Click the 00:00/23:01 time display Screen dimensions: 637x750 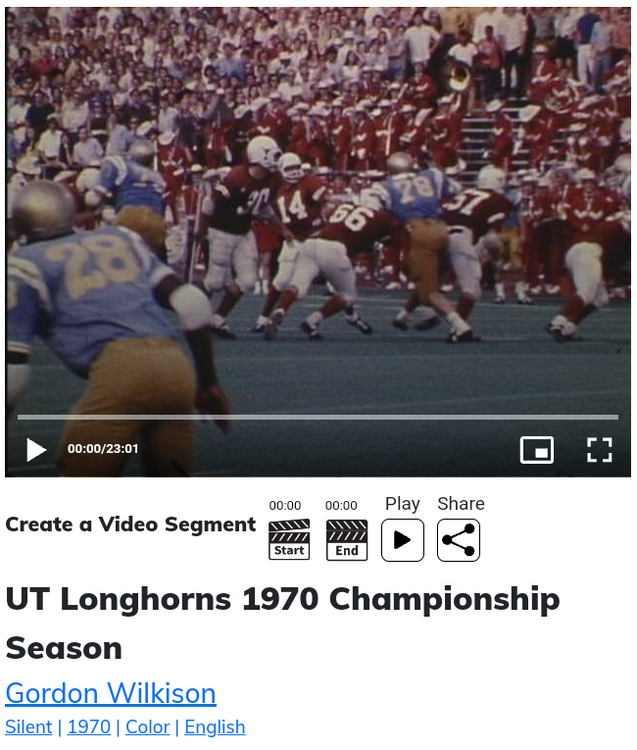pos(103,449)
